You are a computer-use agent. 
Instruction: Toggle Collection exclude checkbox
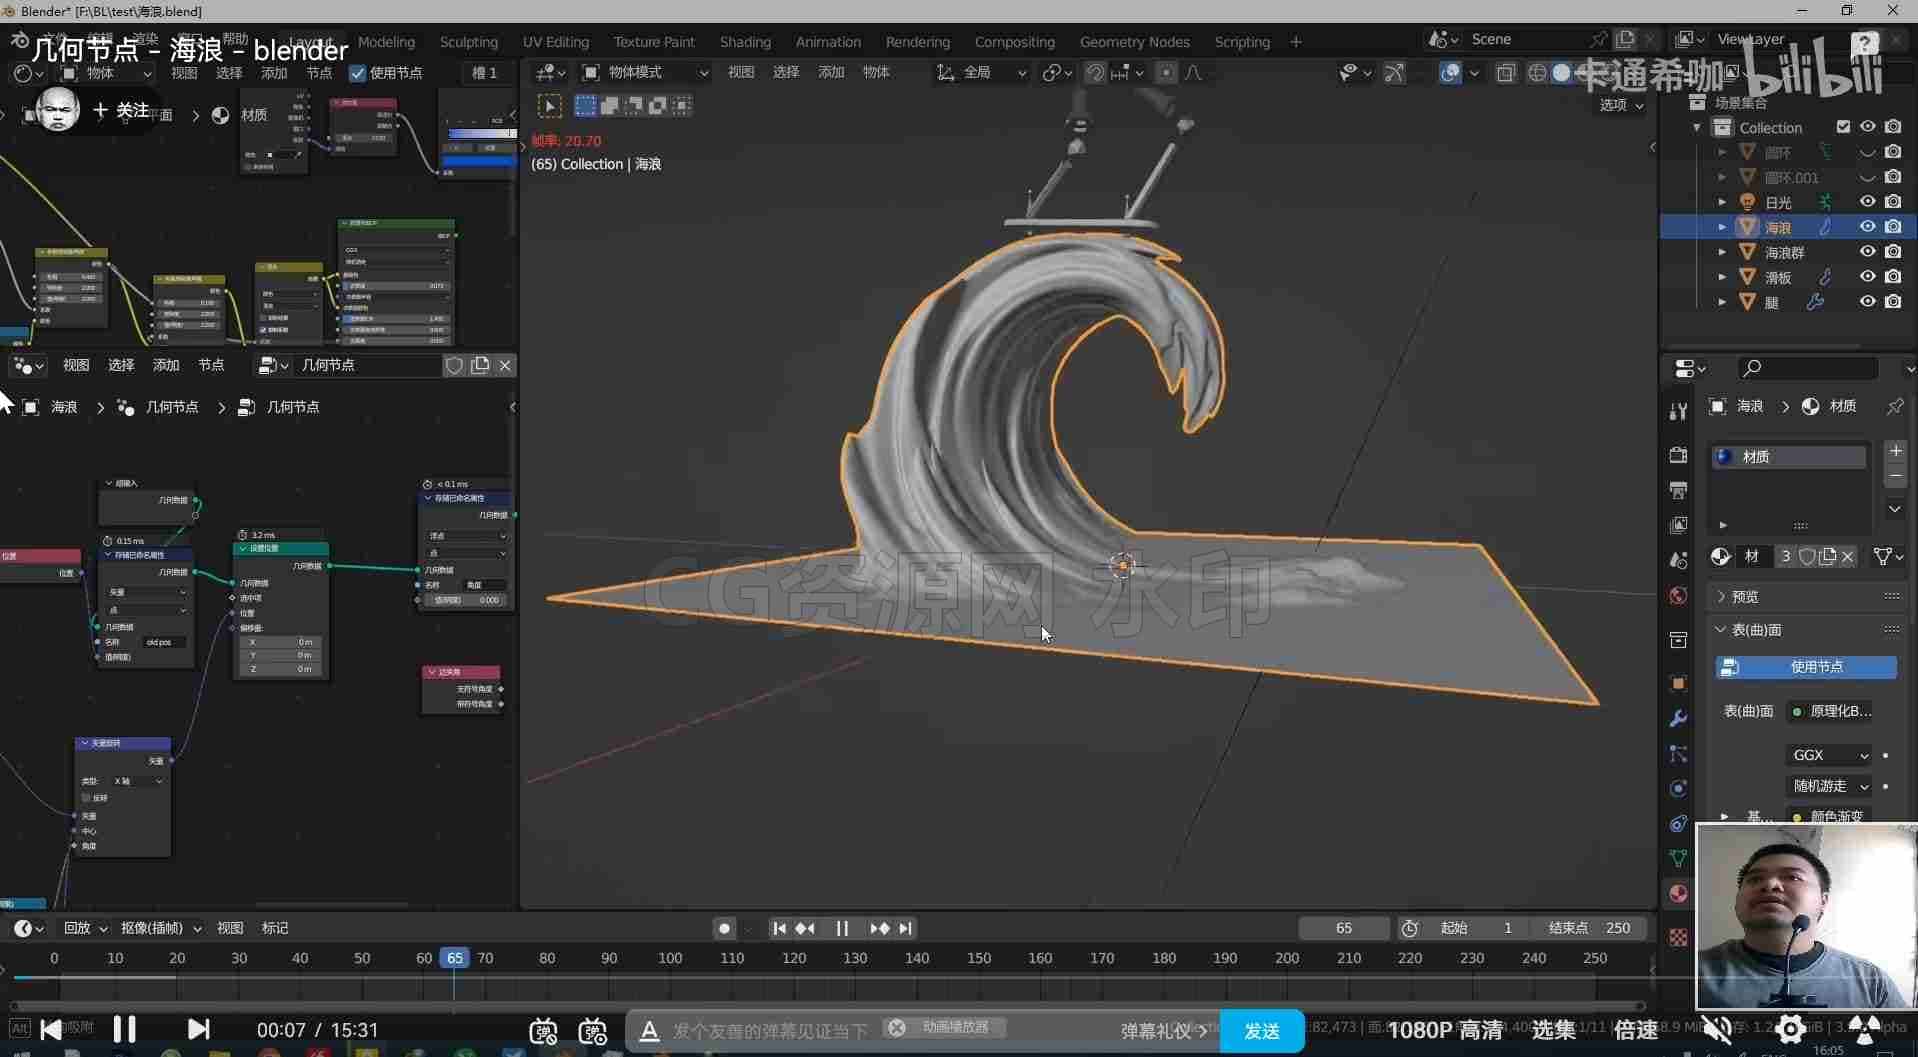coord(1843,127)
